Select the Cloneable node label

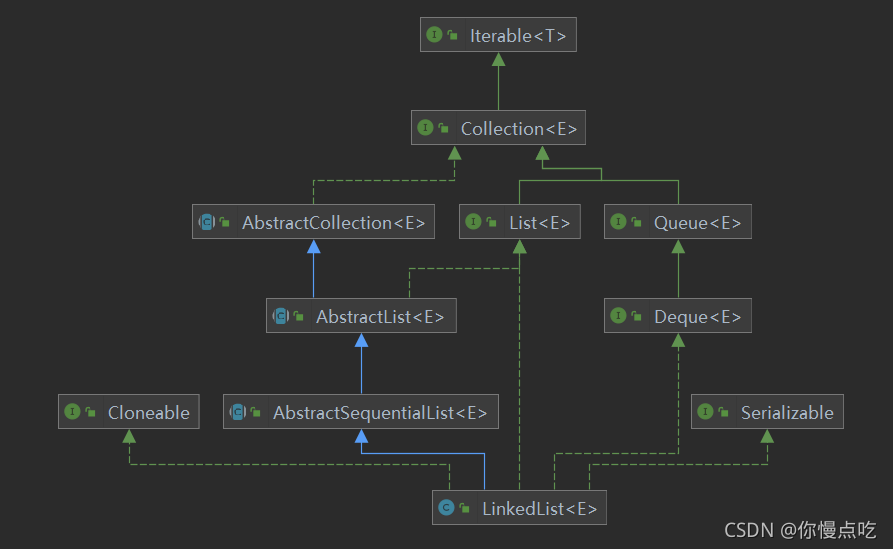pos(149,412)
